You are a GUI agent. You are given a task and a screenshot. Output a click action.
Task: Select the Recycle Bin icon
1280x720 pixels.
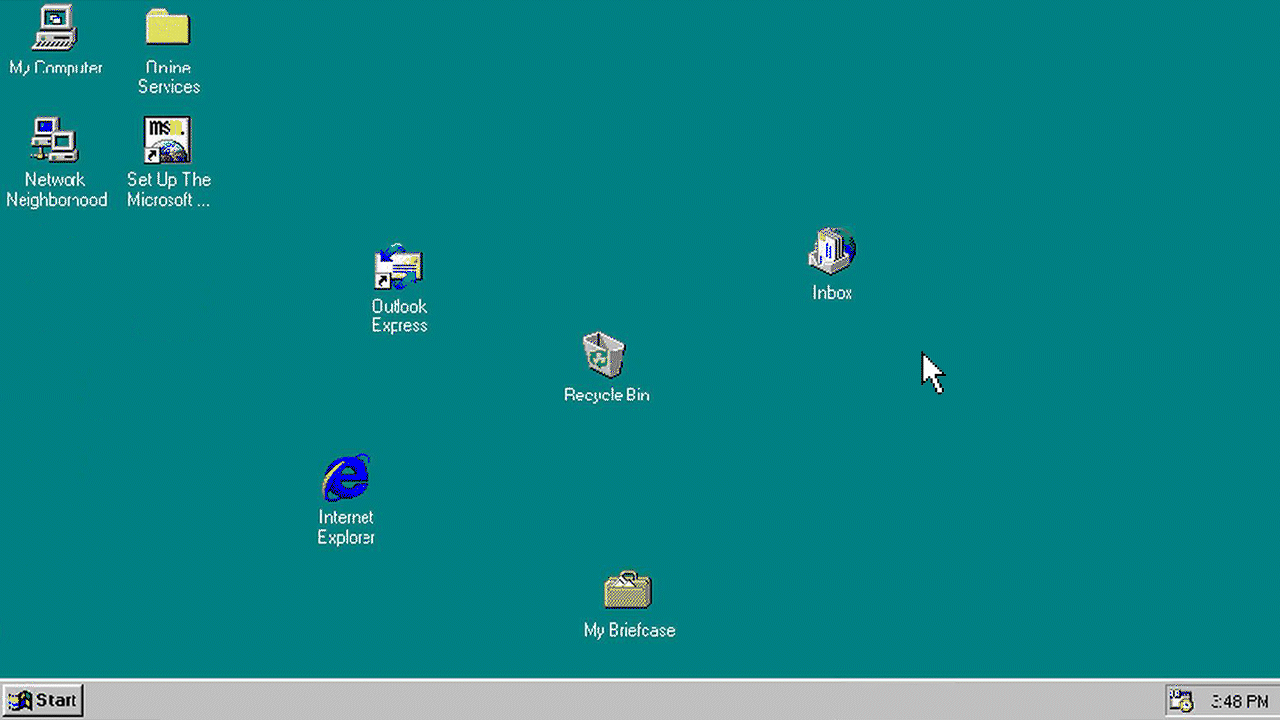pyautogui.click(x=604, y=356)
